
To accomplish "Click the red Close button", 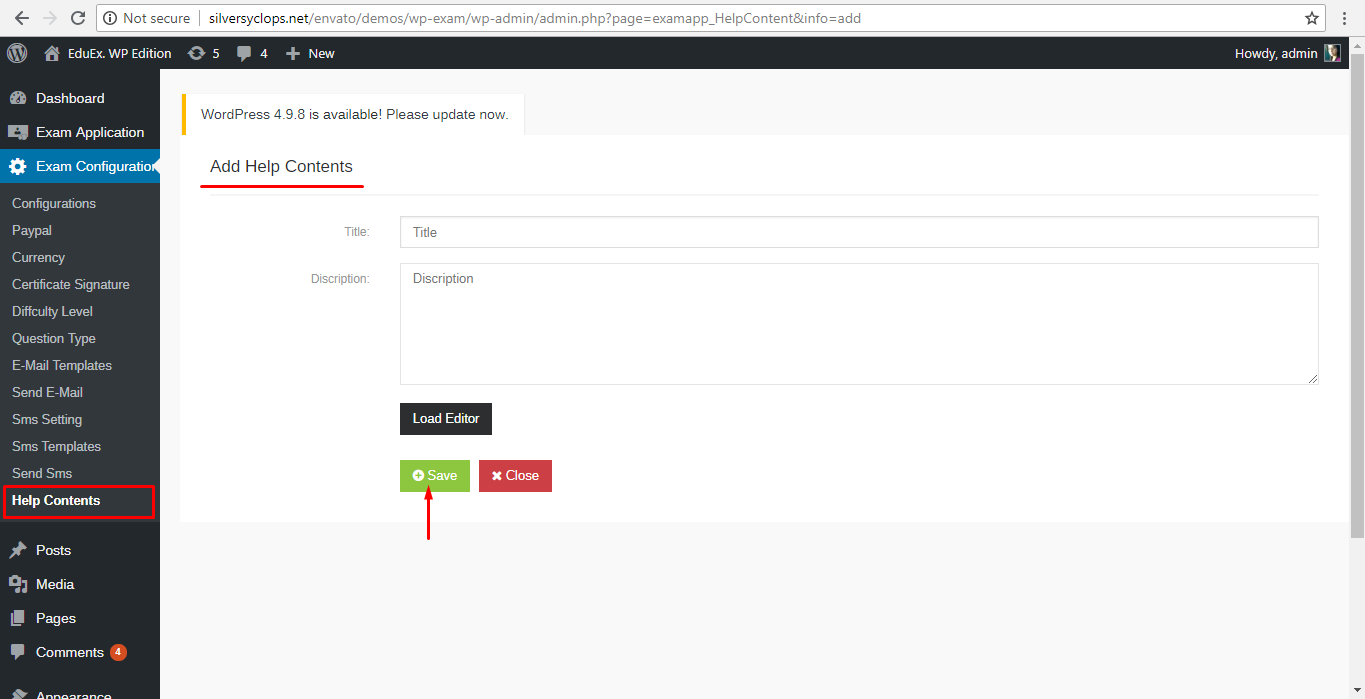I will (x=515, y=476).
